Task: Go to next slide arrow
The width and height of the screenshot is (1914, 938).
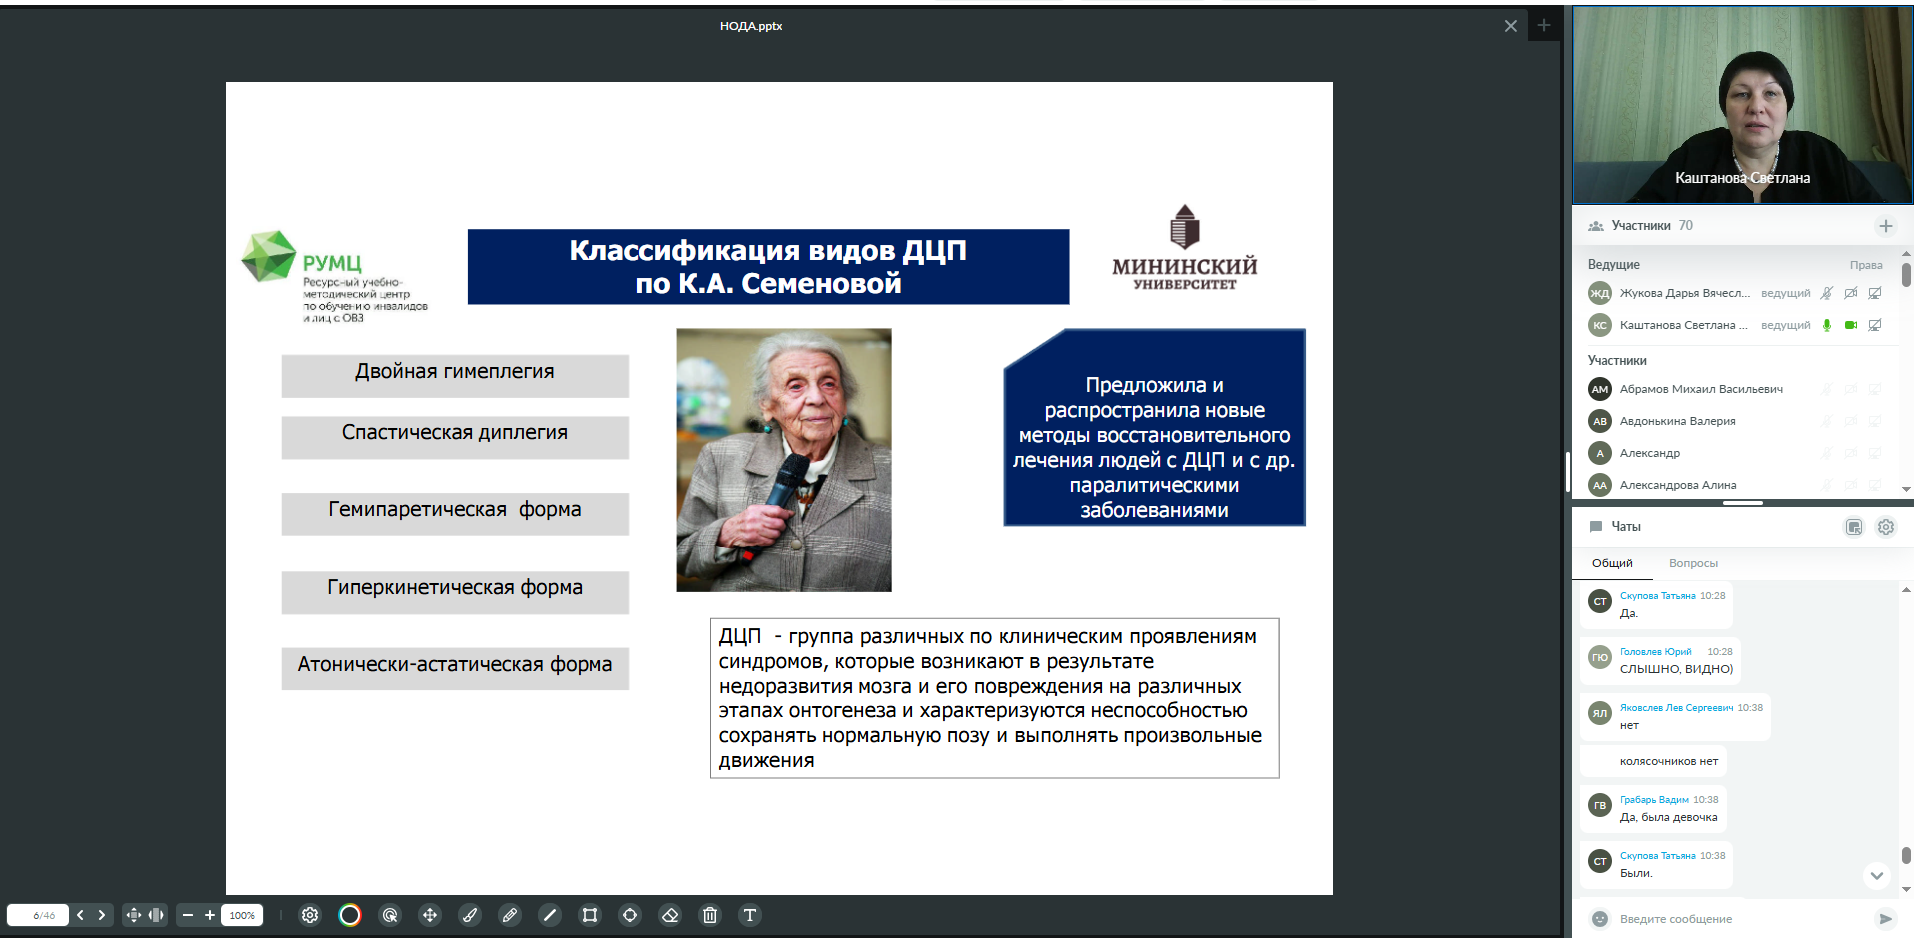Action: click(101, 915)
